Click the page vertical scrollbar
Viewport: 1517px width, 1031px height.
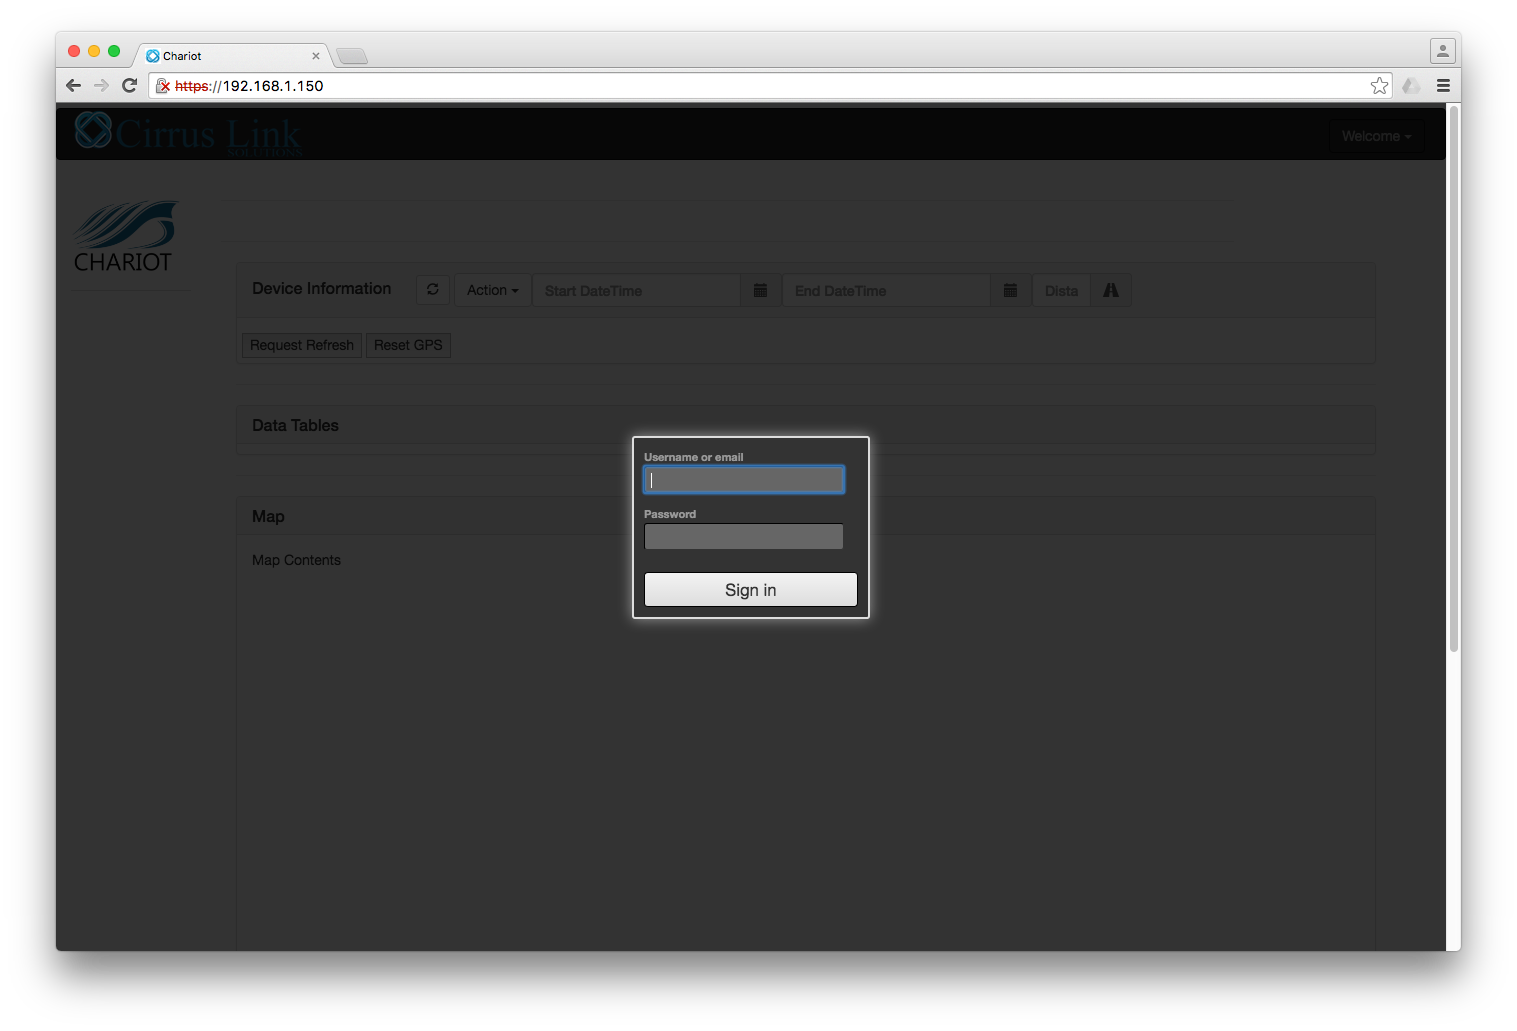pyautogui.click(x=1454, y=380)
